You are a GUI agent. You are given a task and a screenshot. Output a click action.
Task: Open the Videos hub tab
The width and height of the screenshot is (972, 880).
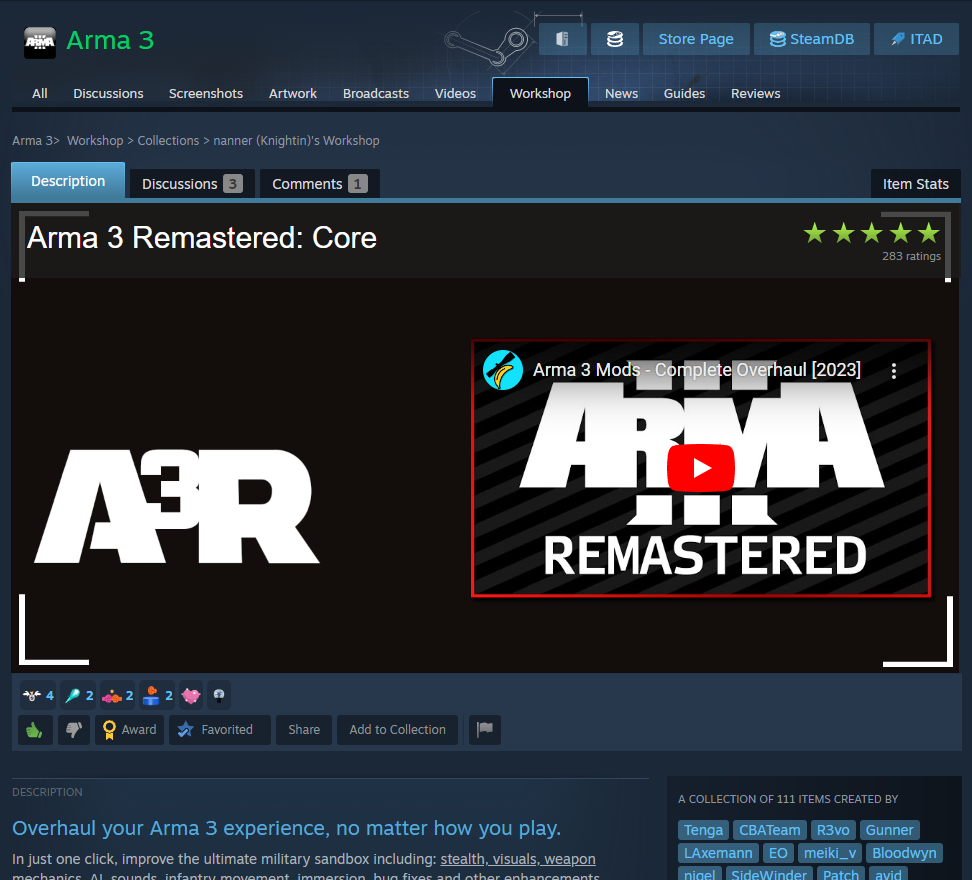pyautogui.click(x=455, y=94)
